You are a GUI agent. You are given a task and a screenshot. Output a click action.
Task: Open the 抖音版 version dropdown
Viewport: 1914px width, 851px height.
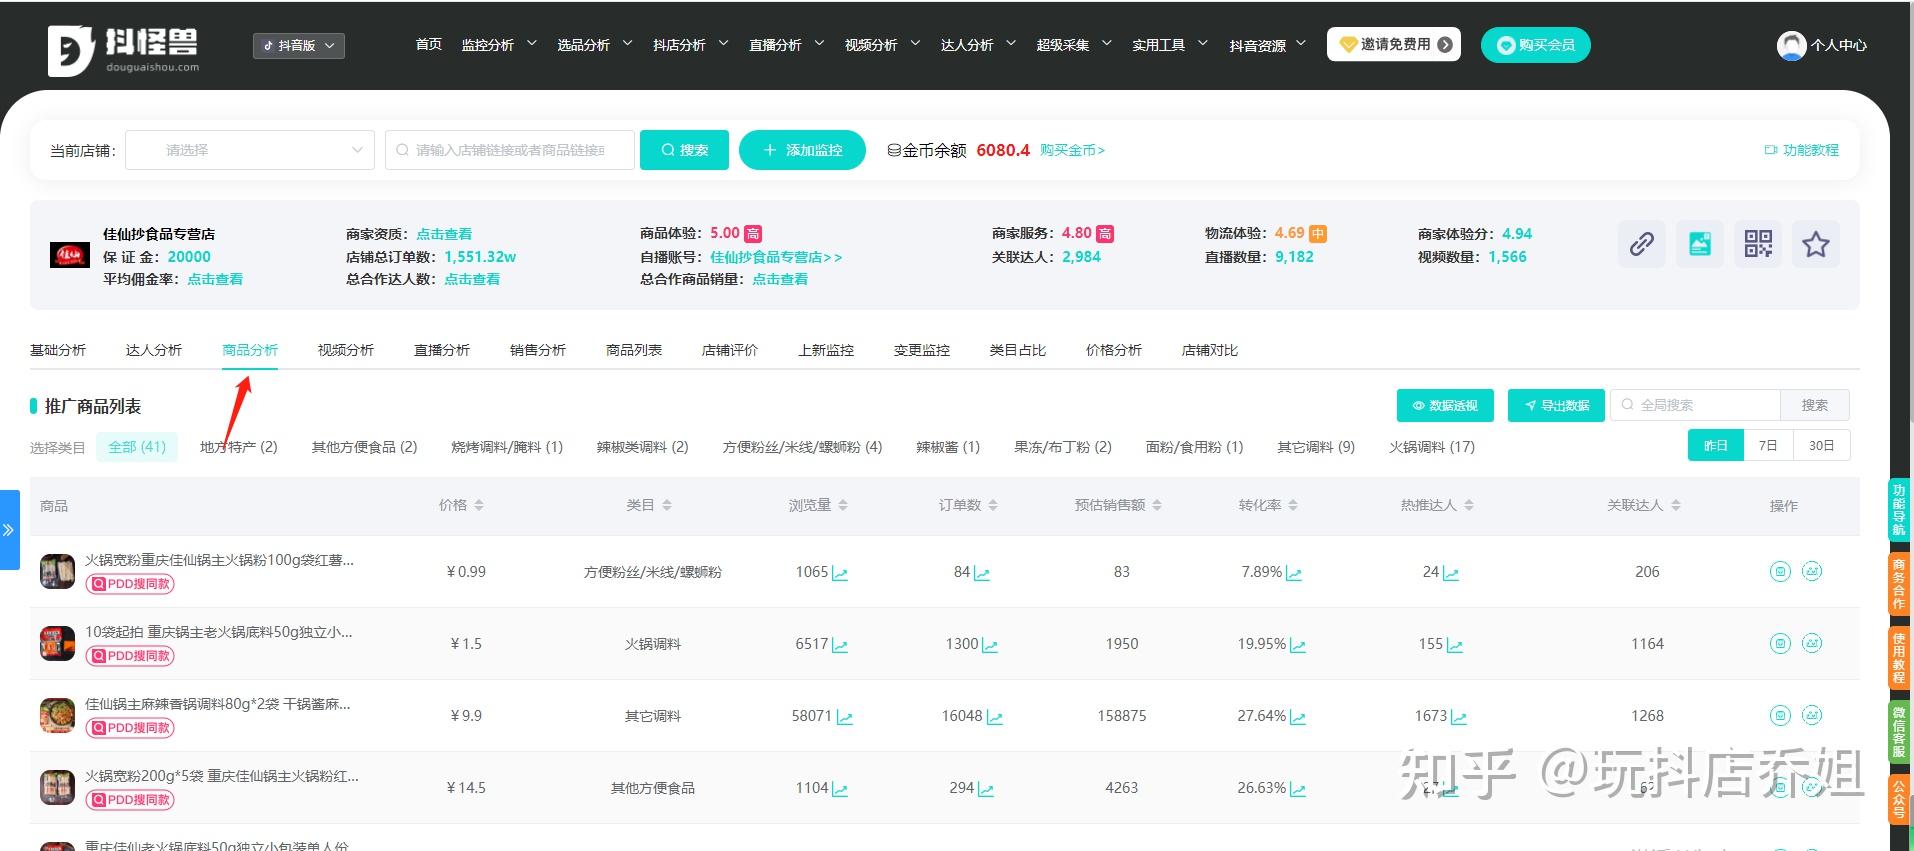pyautogui.click(x=299, y=46)
